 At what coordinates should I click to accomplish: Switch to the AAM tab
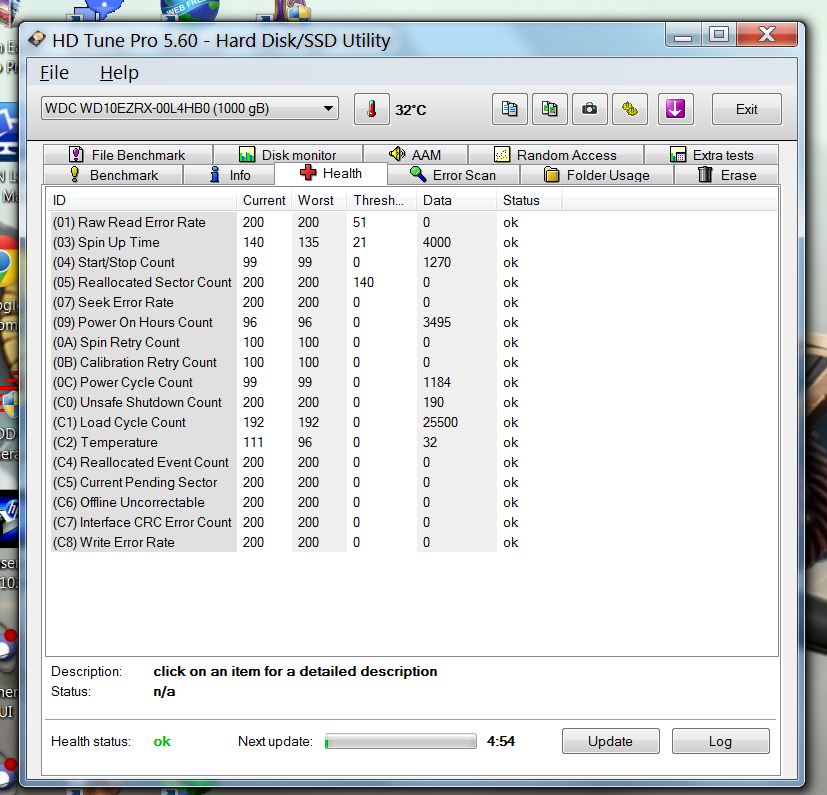(x=415, y=155)
